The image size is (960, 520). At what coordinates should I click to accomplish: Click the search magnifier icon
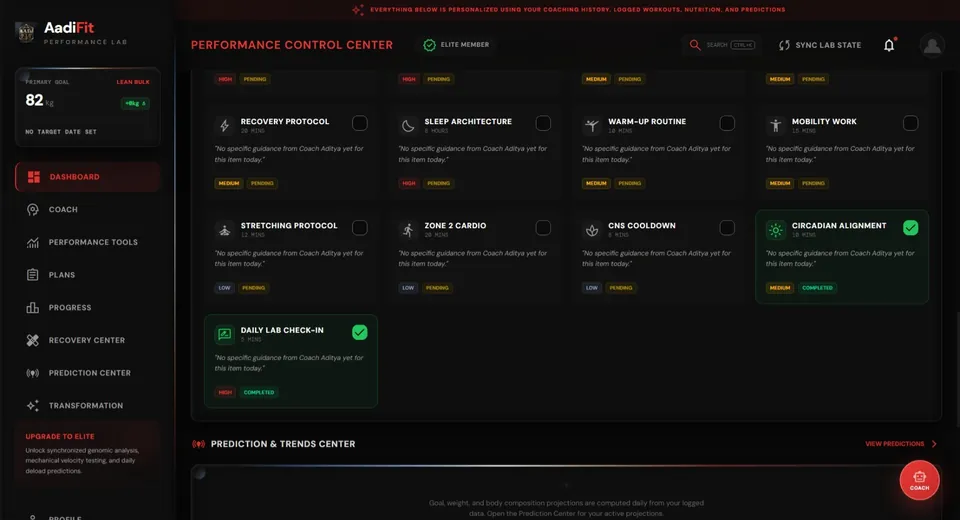(x=695, y=45)
